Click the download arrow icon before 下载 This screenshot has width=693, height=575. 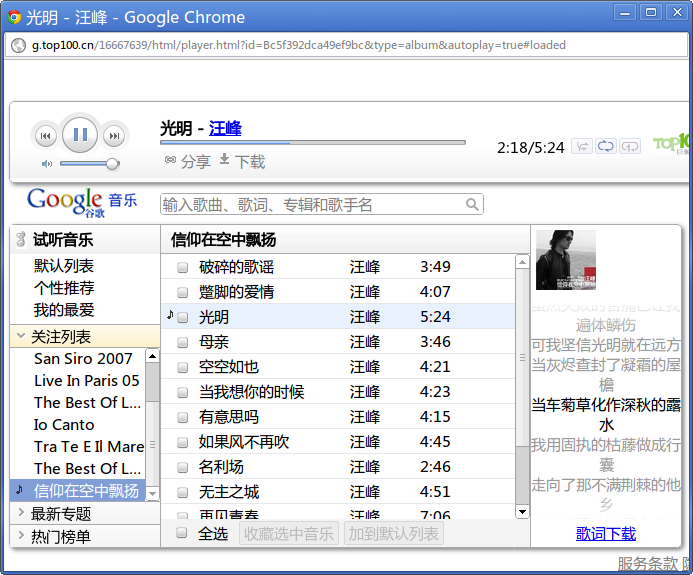click(x=224, y=159)
